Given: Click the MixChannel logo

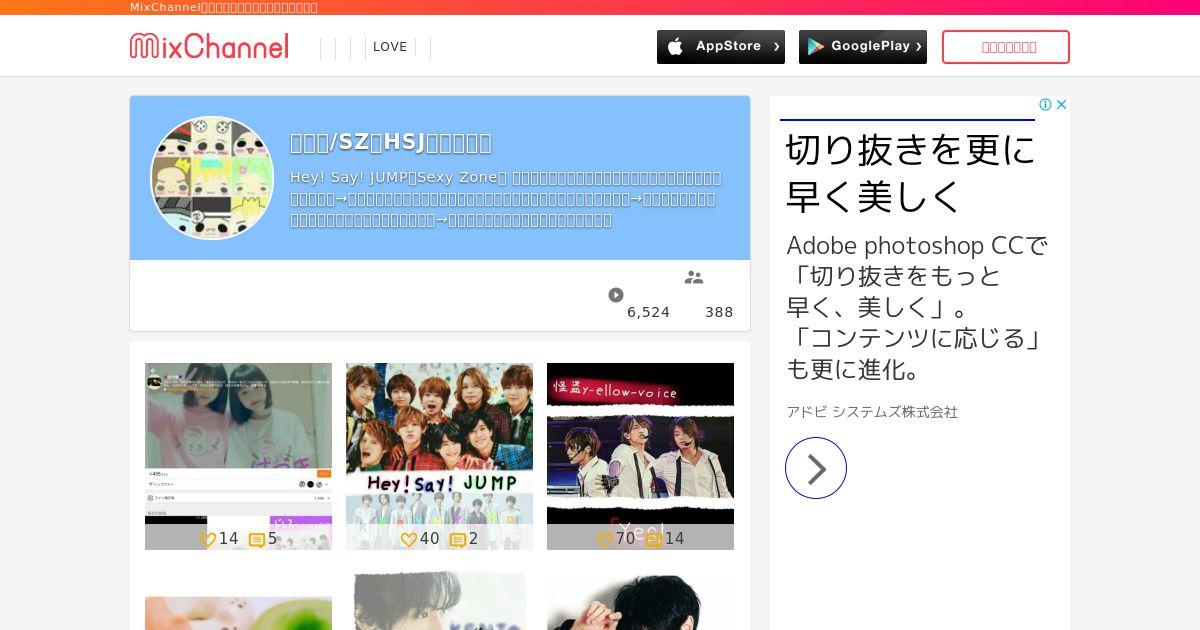Looking at the screenshot, I should point(209,46).
